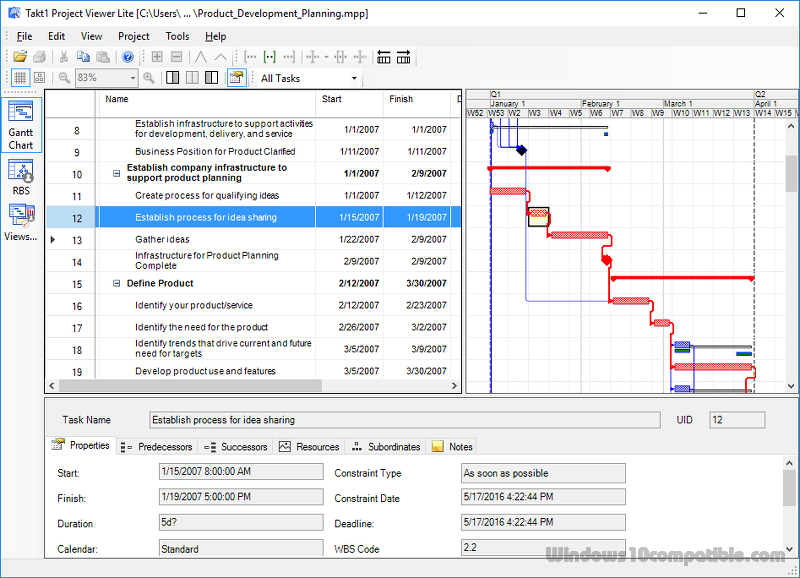This screenshot has width=800, height=578.
Task: Collapse the Define Product summary task
Action: pos(116,283)
